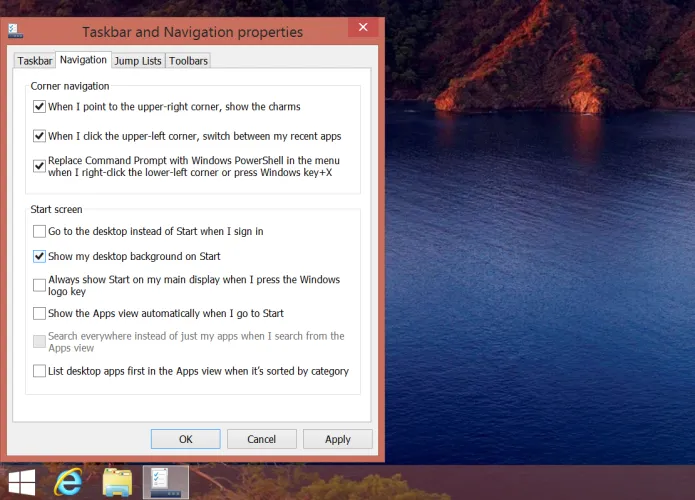Uncheck Show my desktop background on Start

39,256
